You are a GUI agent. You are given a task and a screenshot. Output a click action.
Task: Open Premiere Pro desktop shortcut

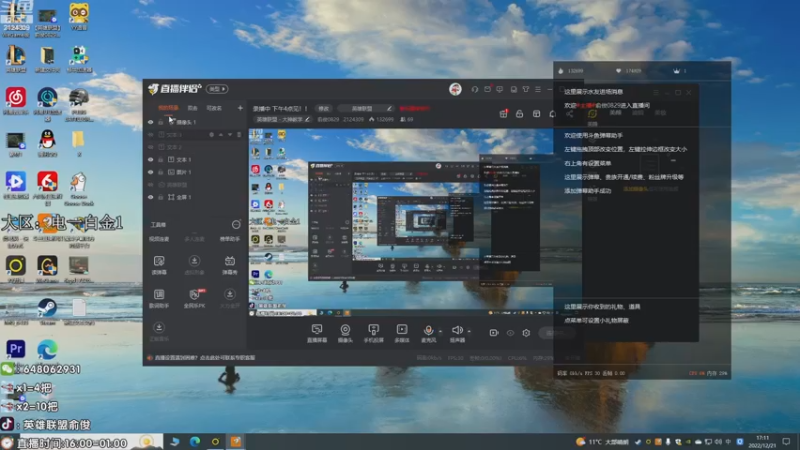coord(15,349)
